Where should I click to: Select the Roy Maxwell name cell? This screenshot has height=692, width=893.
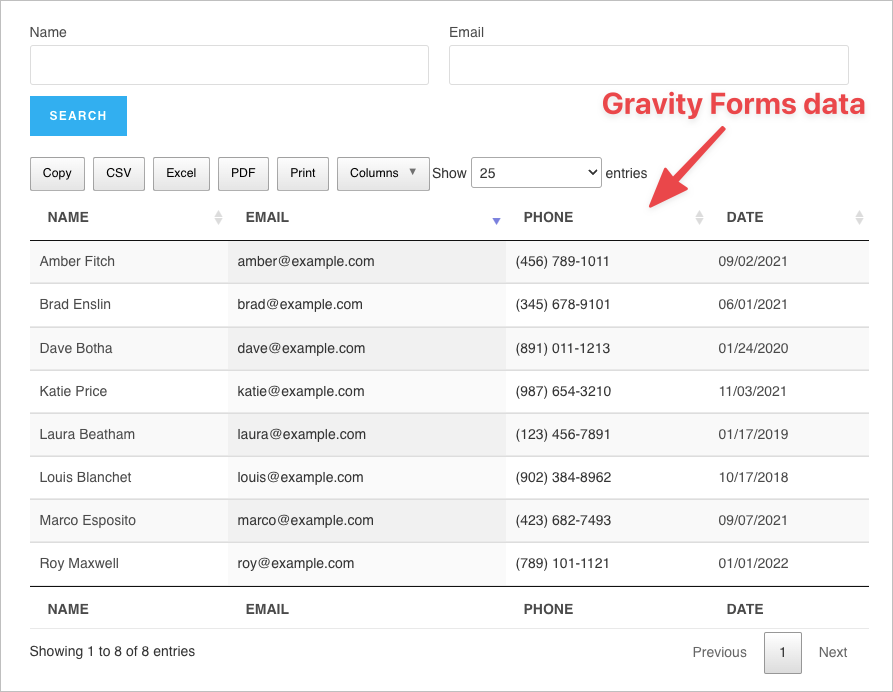click(x=129, y=564)
